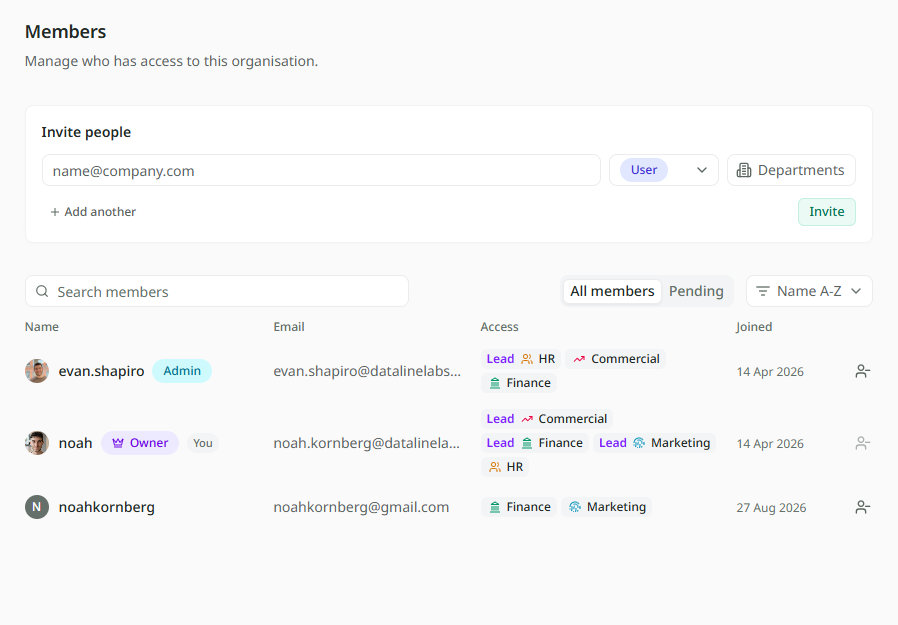Screen dimensions: 898x625
Task: Click the crown icon in Owner badge
Action: point(118,443)
